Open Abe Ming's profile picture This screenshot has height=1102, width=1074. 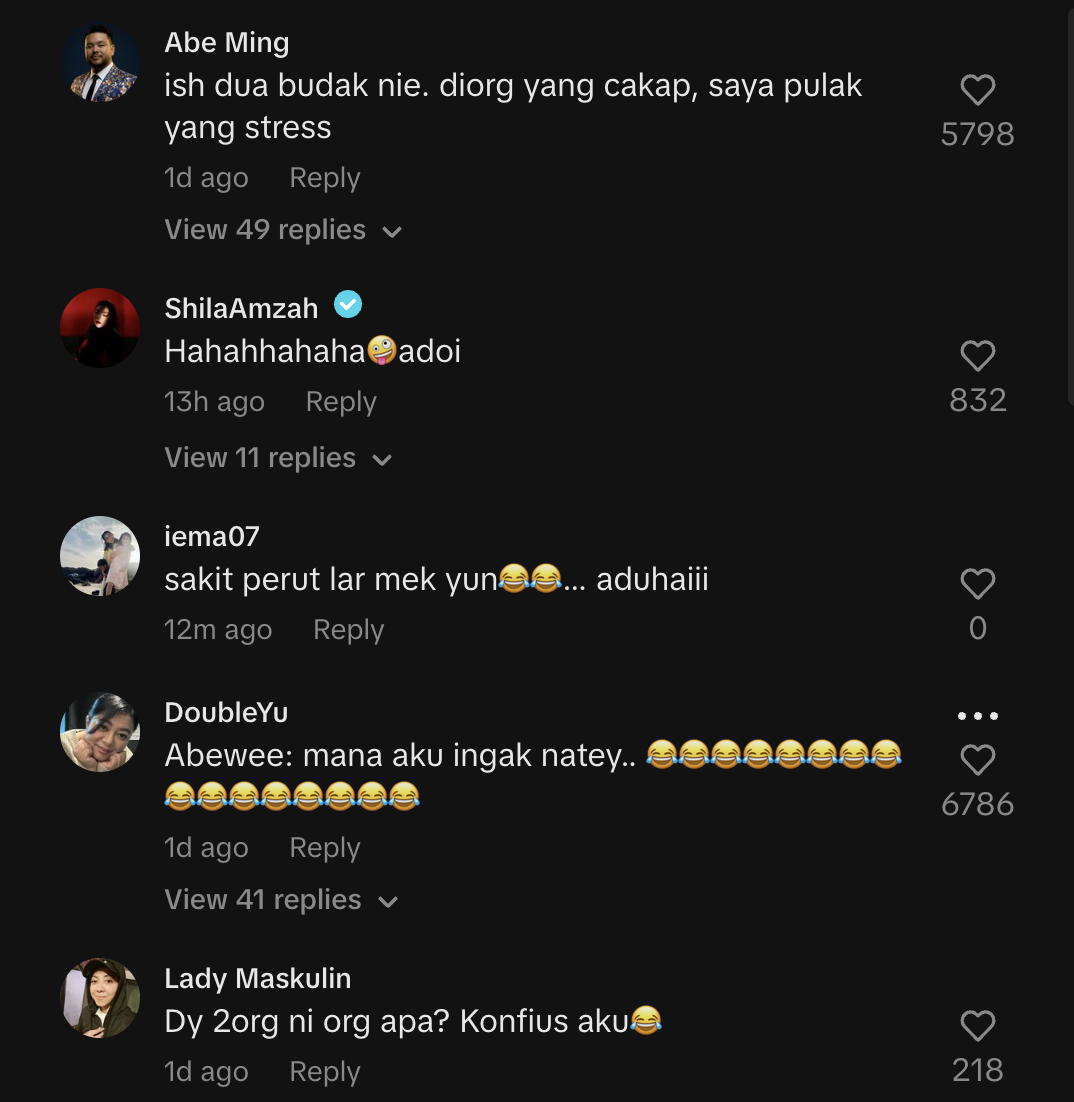click(100, 62)
